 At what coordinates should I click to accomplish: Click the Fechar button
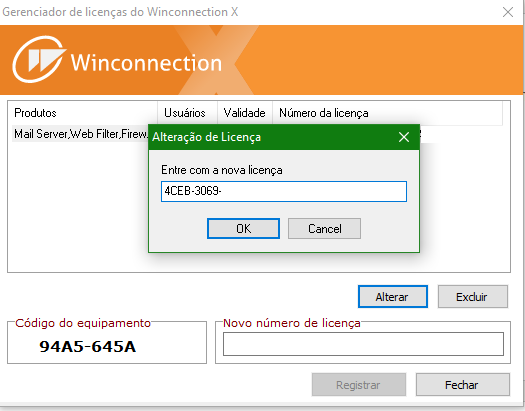click(x=462, y=385)
